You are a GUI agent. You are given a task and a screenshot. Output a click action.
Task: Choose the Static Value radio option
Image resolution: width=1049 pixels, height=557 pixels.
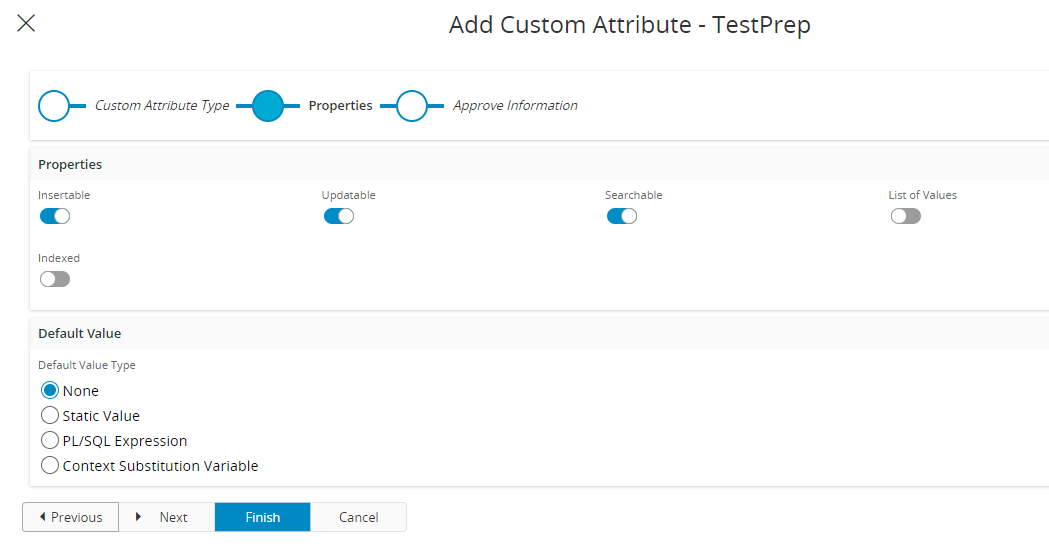tap(50, 416)
